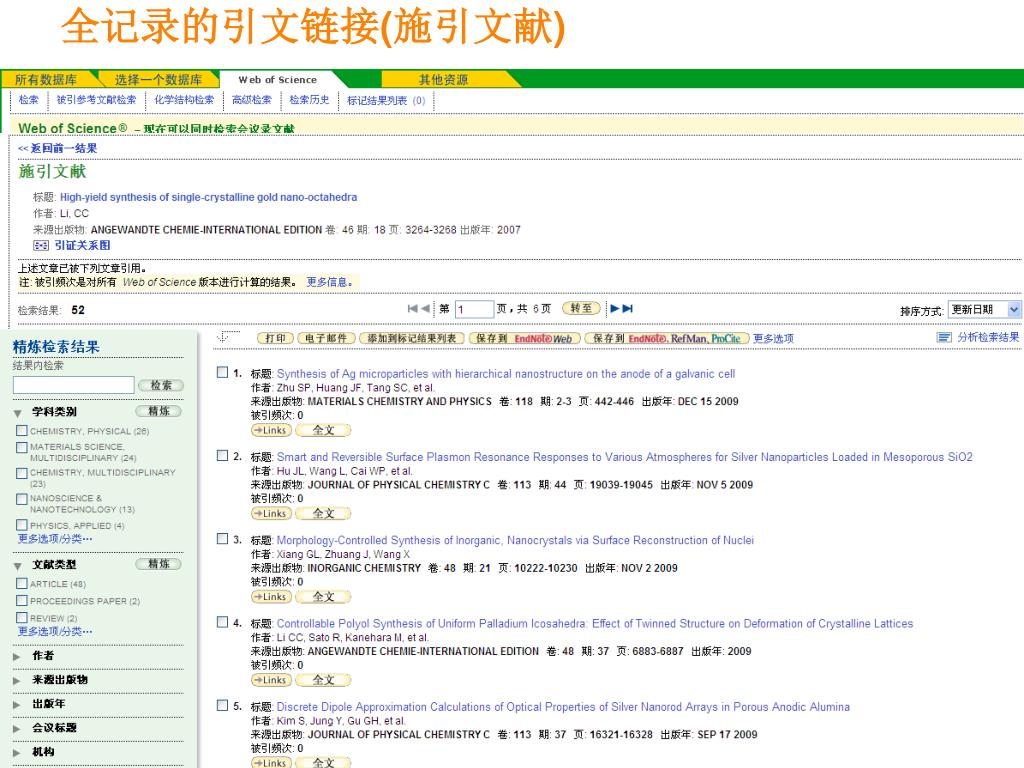
Task: Open the citation map icon (引证关系图)
Action: click(x=41, y=246)
